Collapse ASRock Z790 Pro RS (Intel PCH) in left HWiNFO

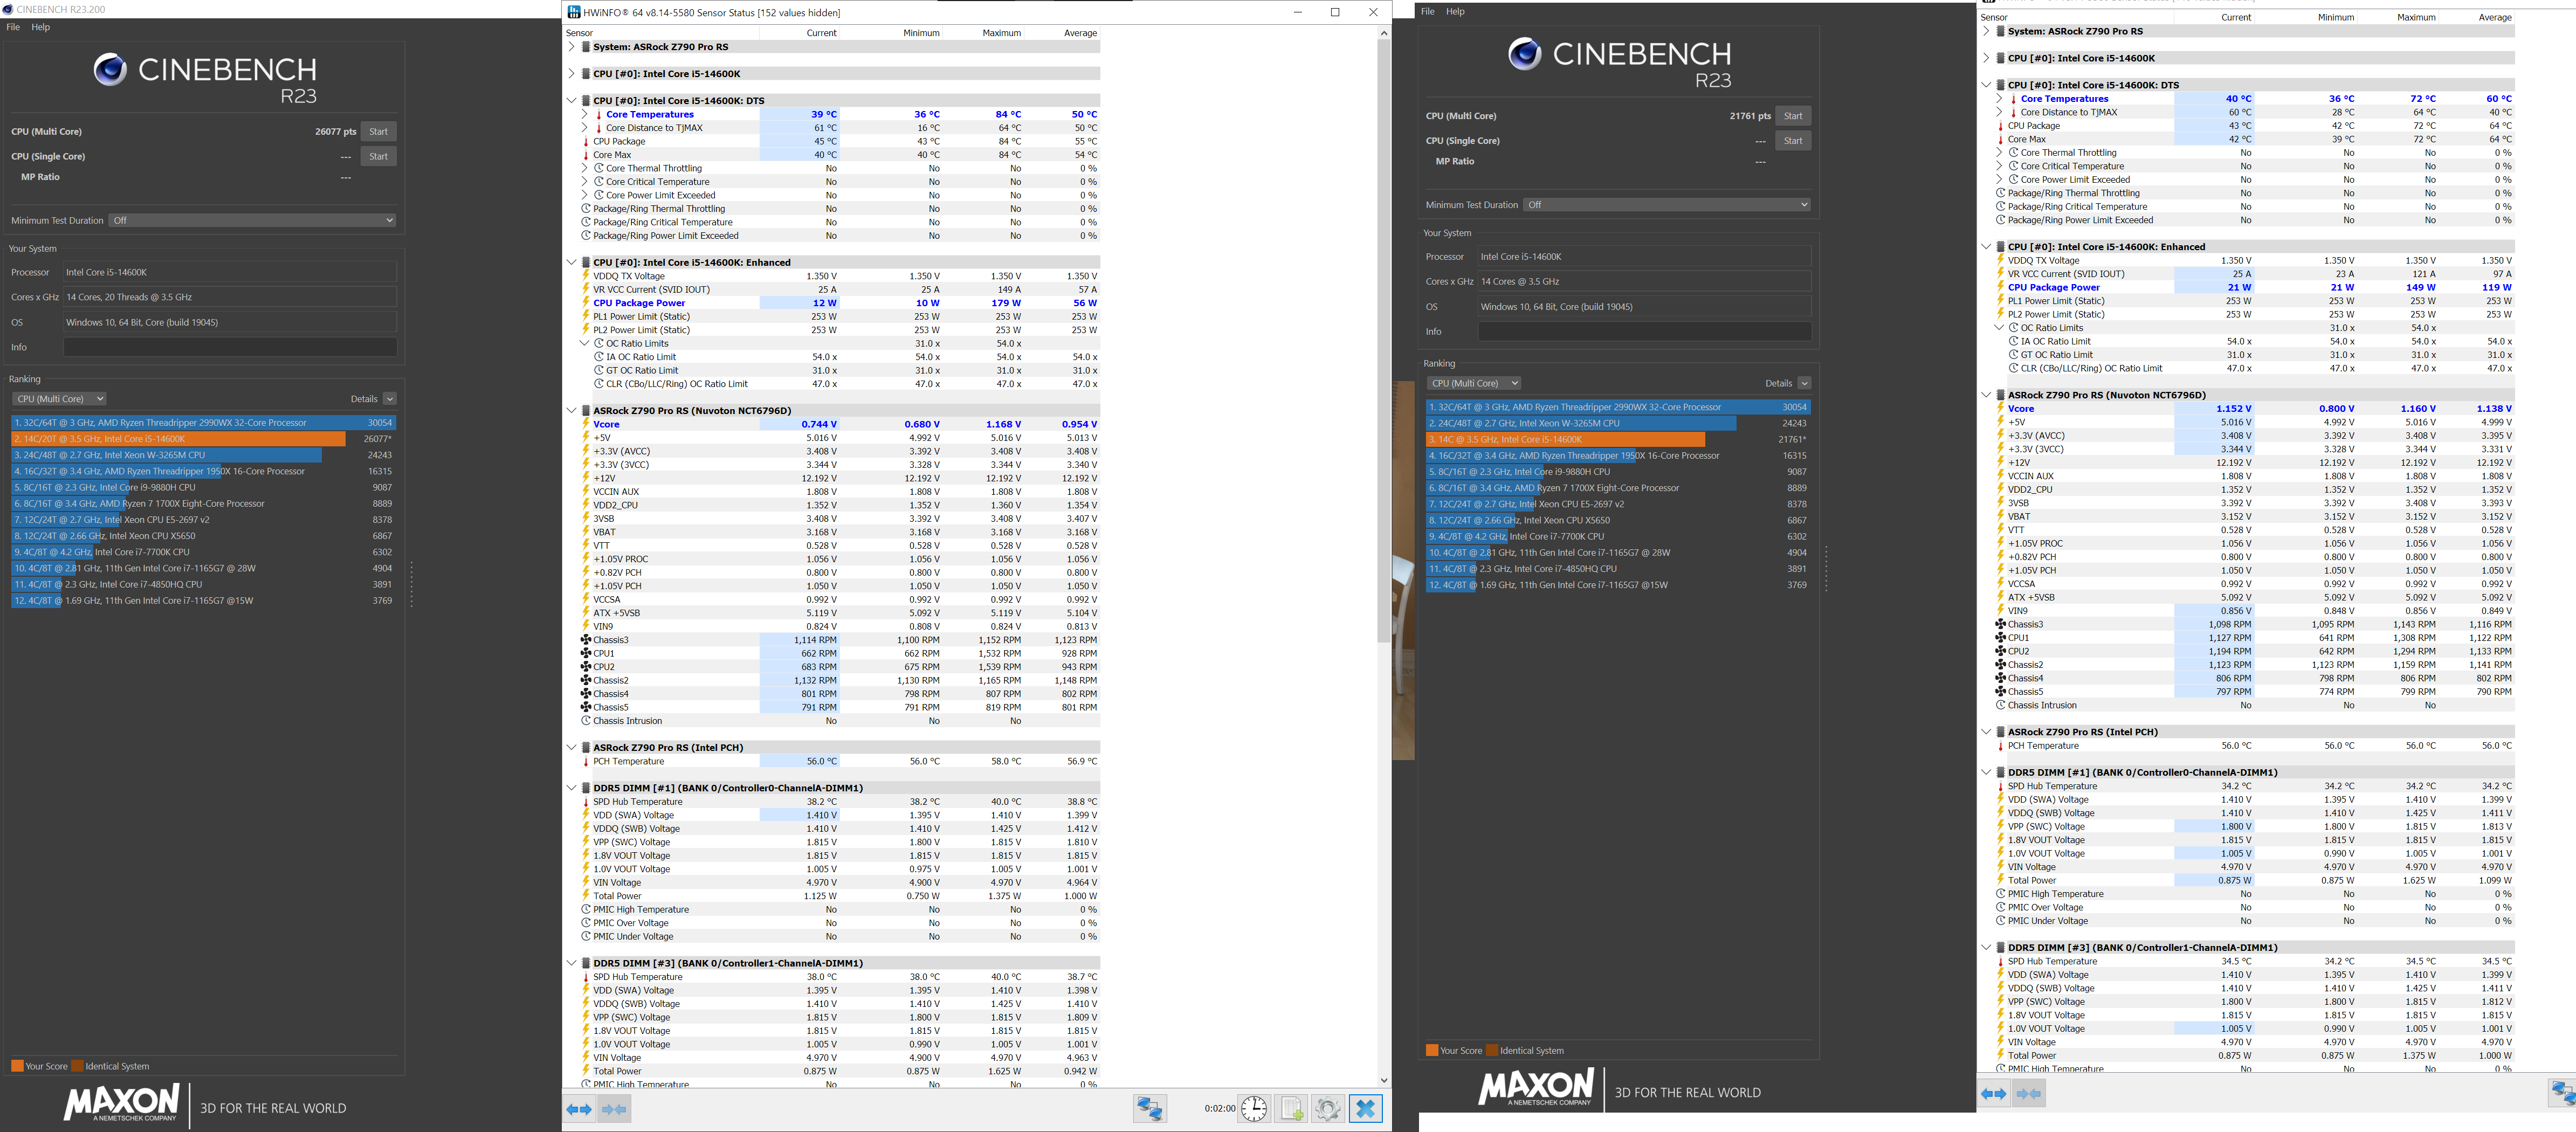(571, 747)
